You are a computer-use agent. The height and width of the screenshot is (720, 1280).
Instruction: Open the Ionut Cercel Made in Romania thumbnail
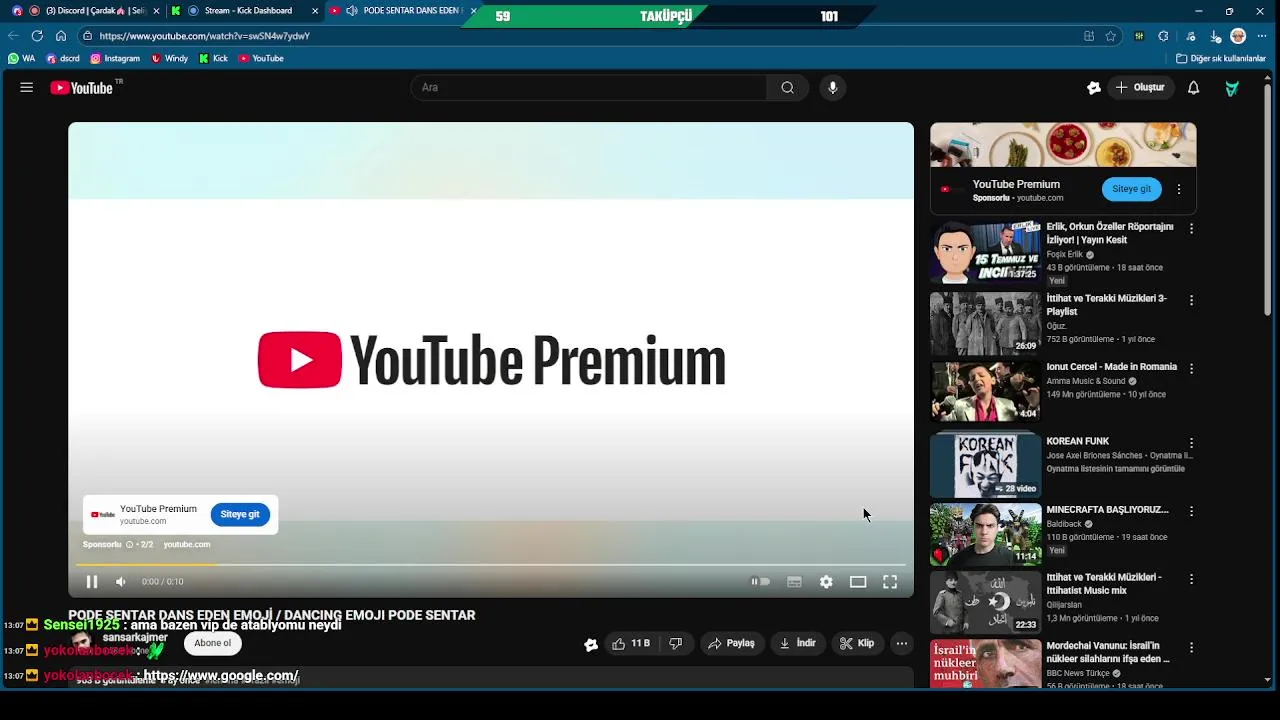(986, 392)
